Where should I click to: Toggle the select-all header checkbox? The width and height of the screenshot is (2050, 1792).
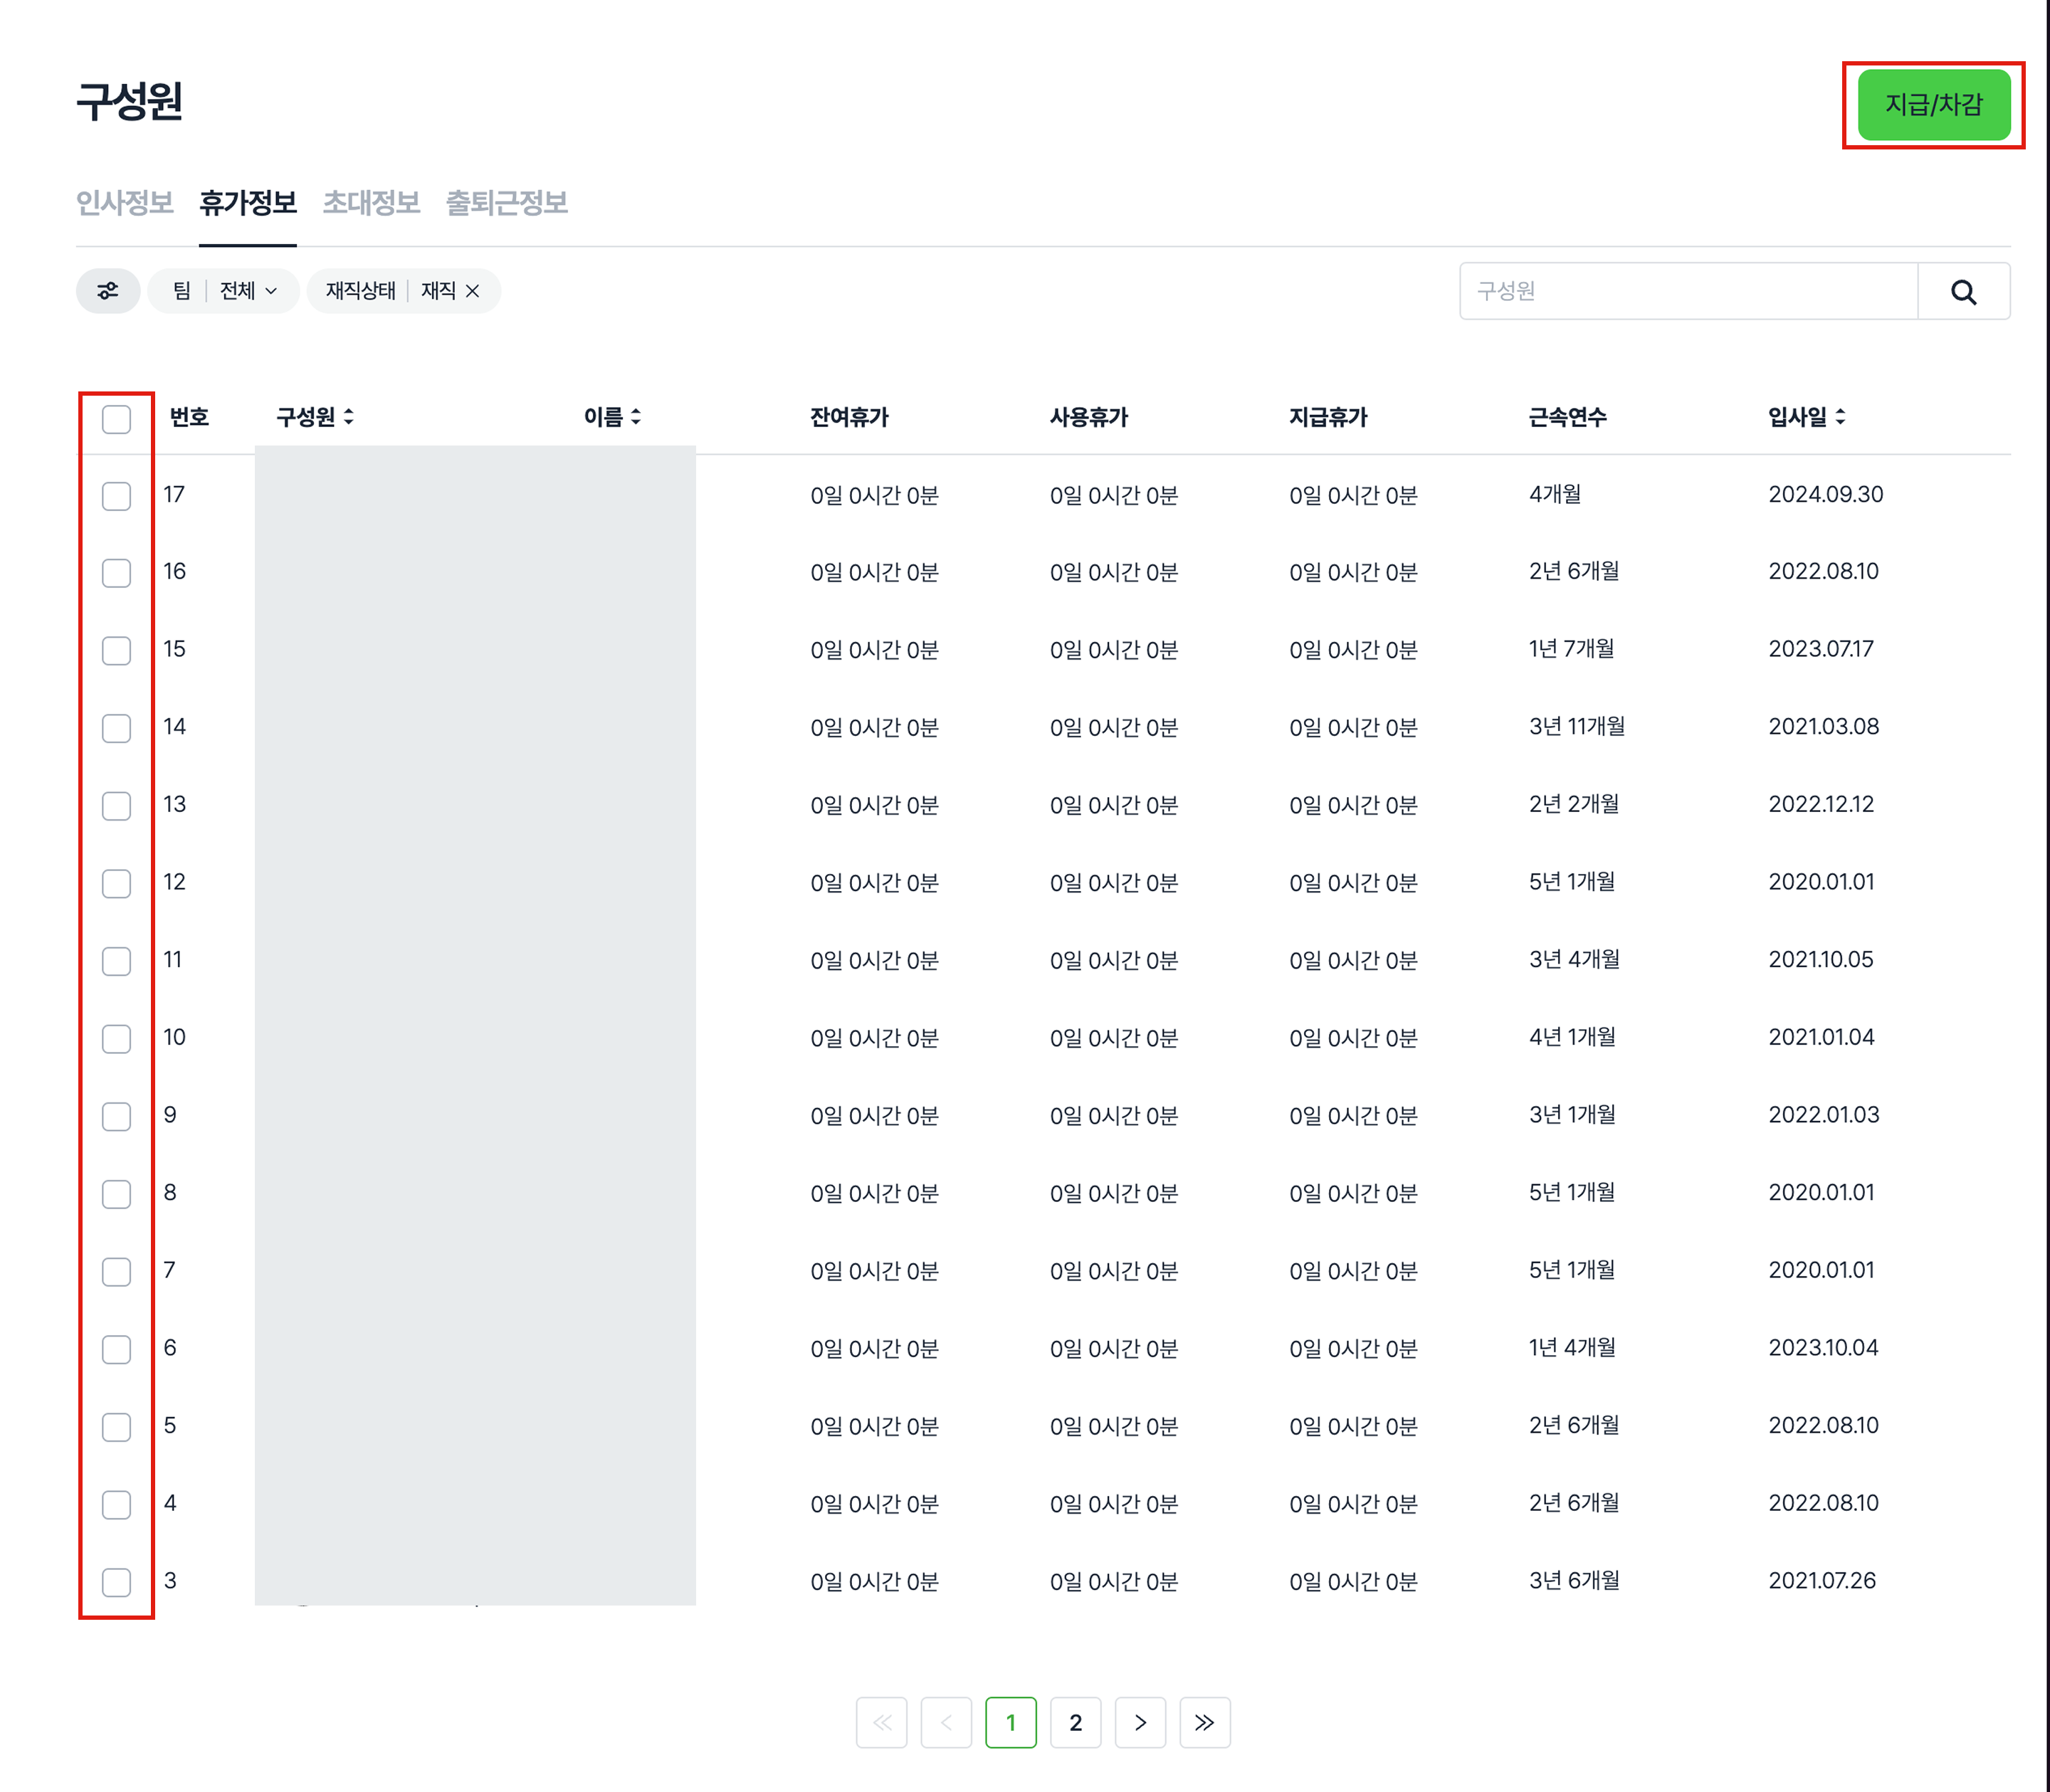(117, 419)
